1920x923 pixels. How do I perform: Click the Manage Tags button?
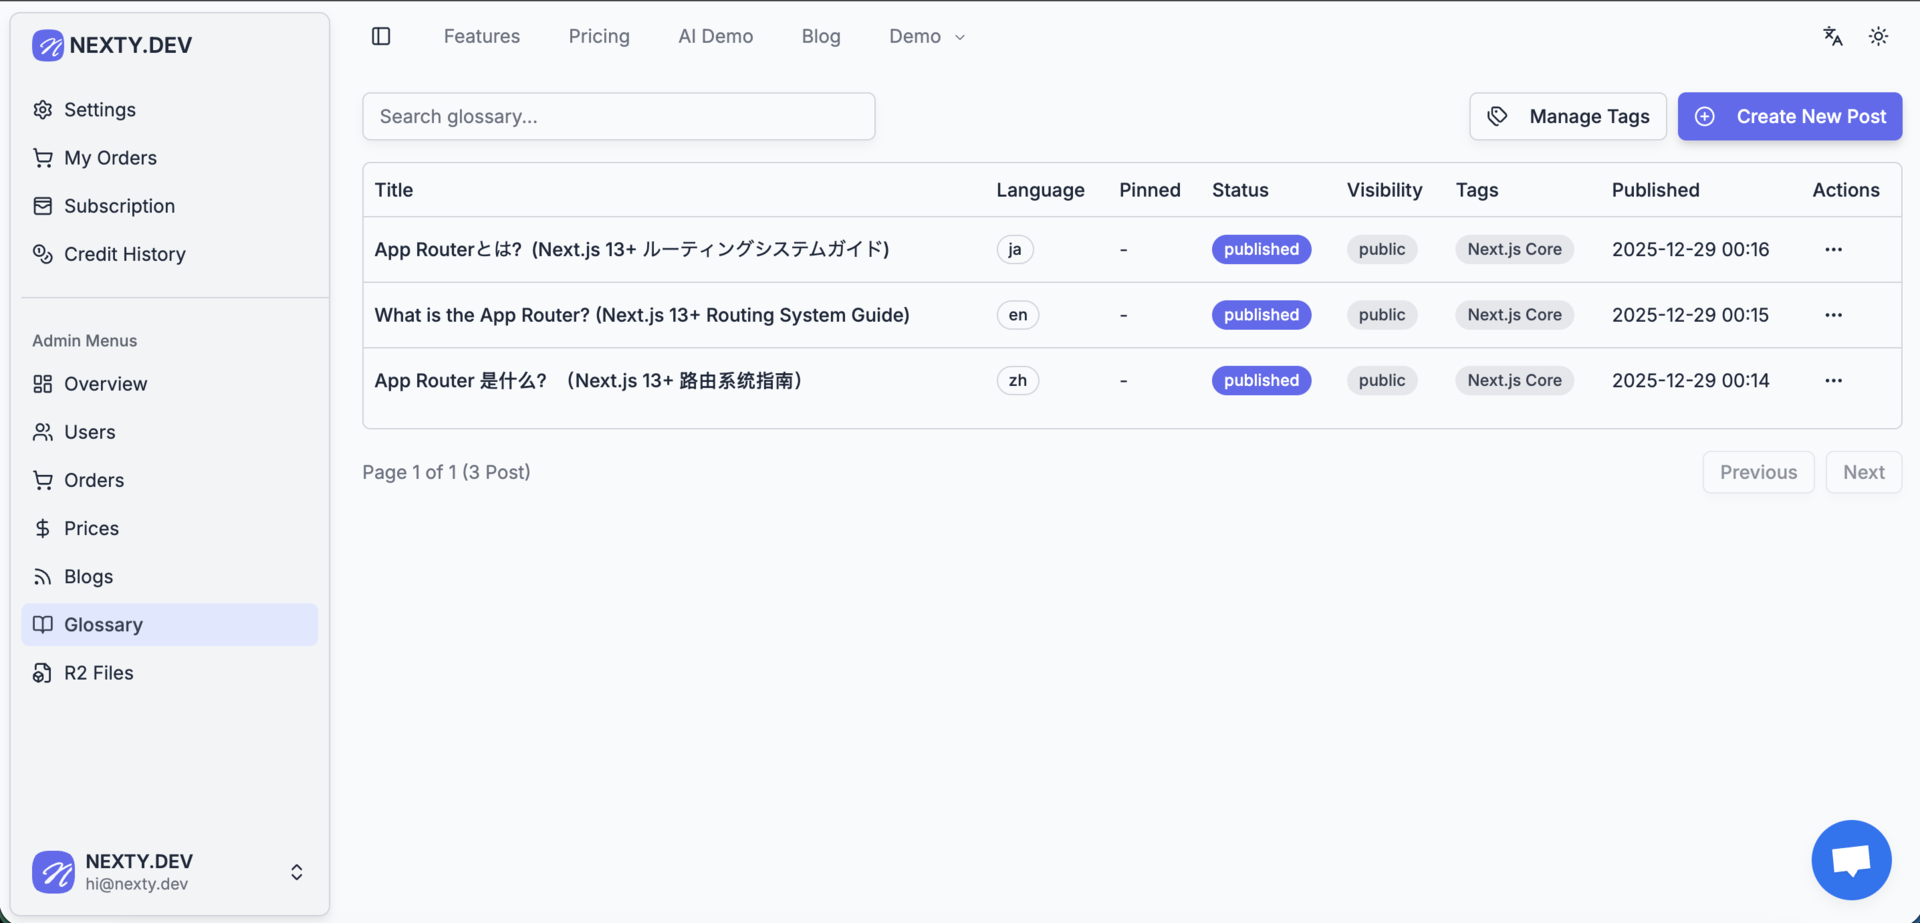tap(1567, 116)
